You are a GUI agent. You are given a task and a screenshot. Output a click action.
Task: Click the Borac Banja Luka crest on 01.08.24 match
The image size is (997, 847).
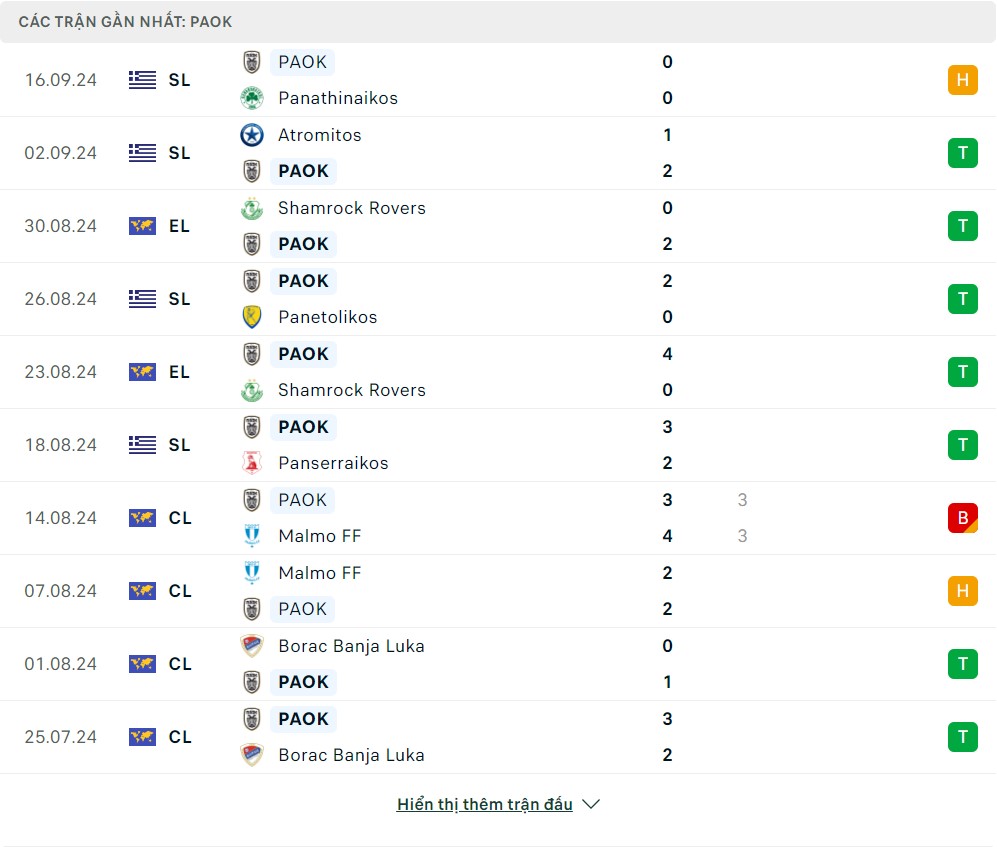point(251,646)
